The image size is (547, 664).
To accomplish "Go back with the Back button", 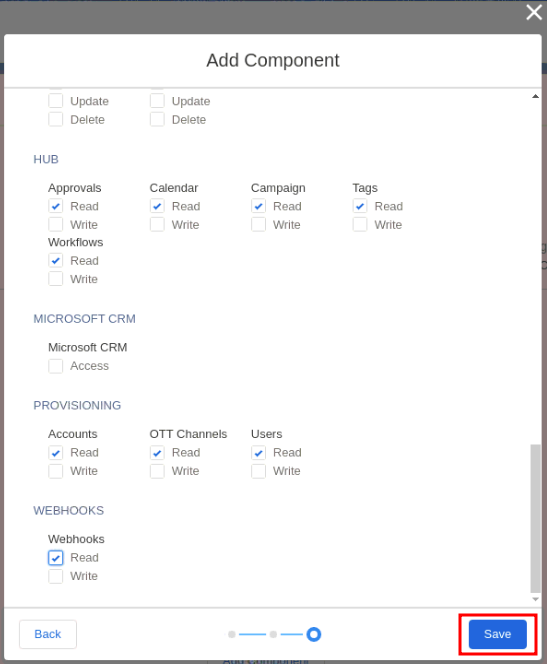I will (48, 634).
